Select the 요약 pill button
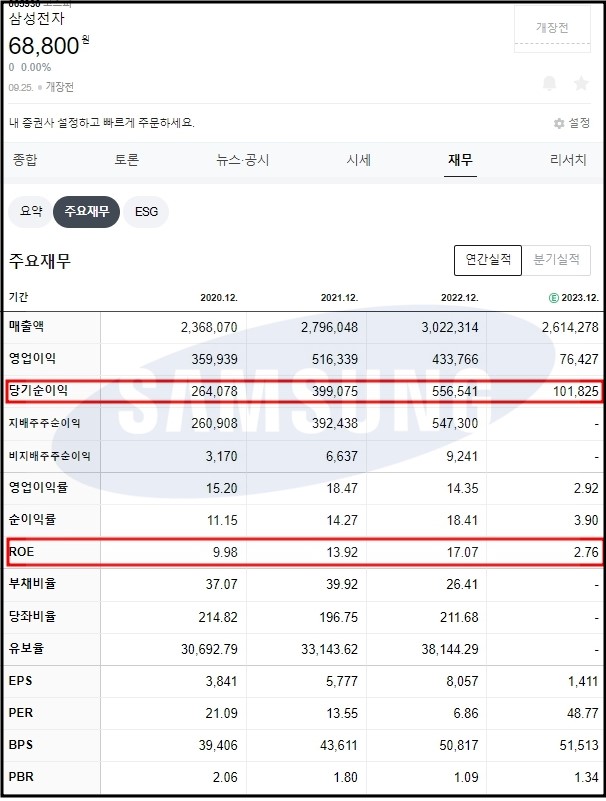Viewport: 606px width, 801px height. (31, 211)
